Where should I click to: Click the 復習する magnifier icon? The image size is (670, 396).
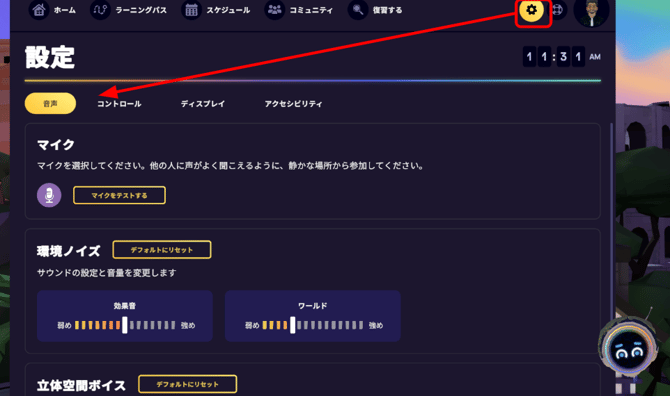click(358, 10)
